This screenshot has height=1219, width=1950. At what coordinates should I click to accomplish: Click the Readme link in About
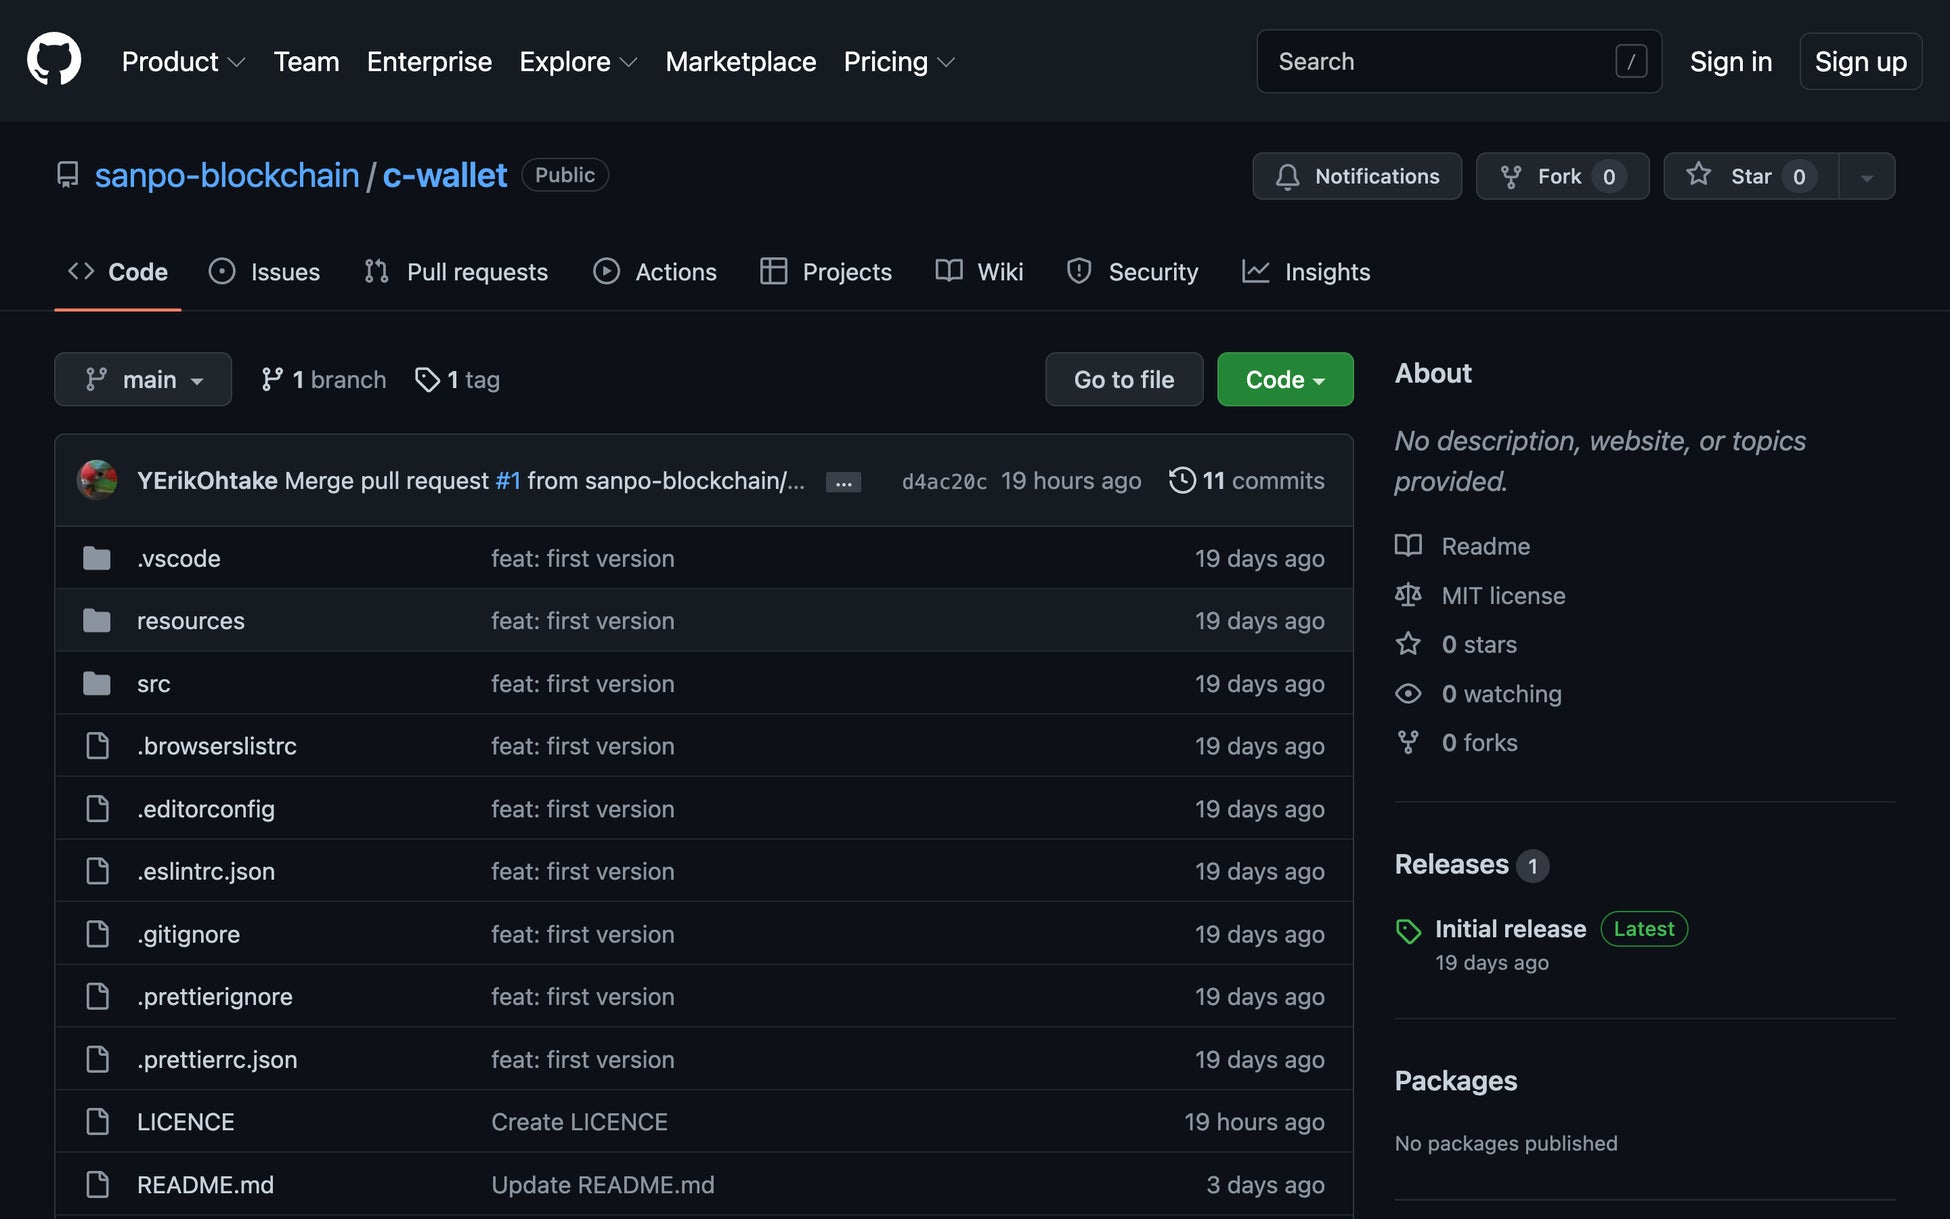pyautogui.click(x=1463, y=546)
